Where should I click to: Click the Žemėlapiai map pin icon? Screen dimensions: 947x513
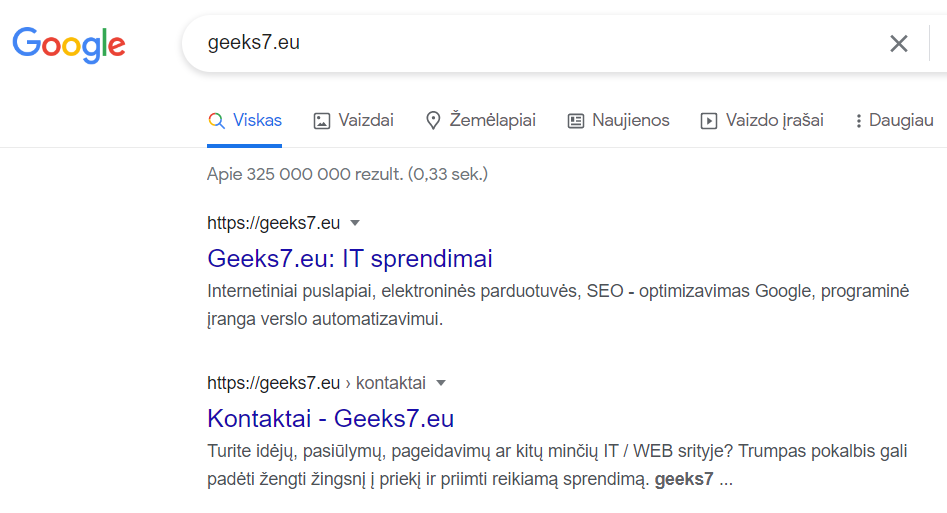click(432, 120)
